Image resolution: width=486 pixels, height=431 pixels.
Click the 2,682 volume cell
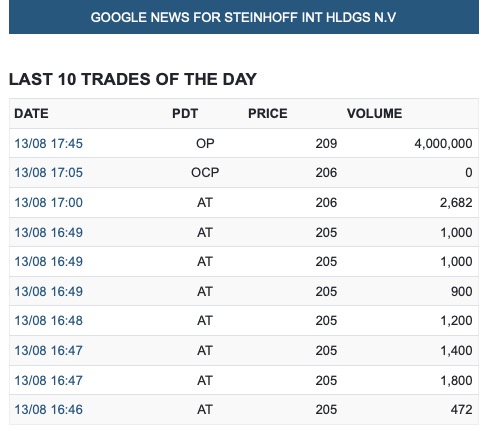coord(456,203)
